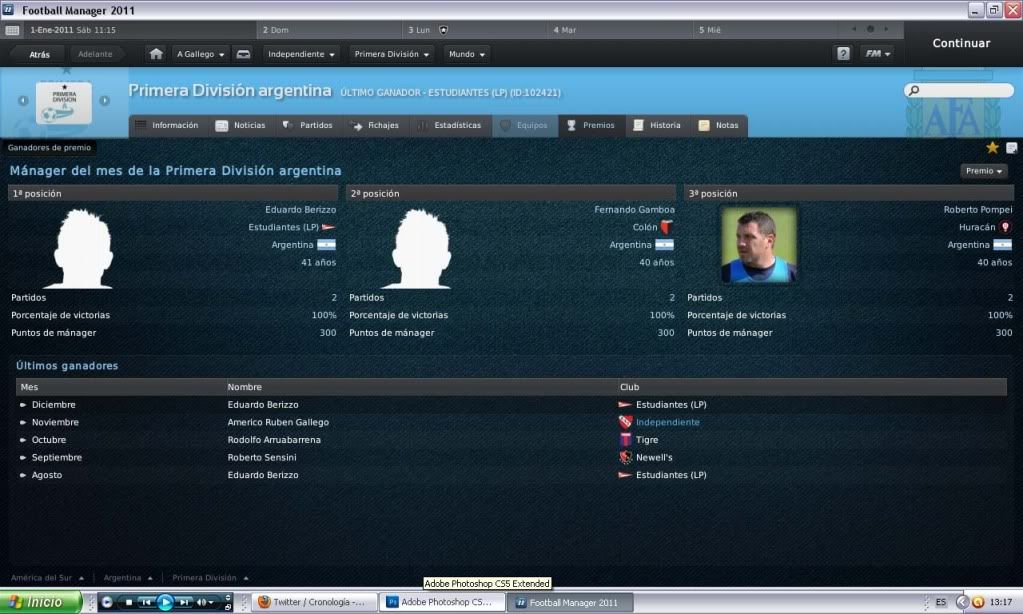Click the inbox tray icon after A Gallego
Screen dimensions: 1023x614
(243, 54)
